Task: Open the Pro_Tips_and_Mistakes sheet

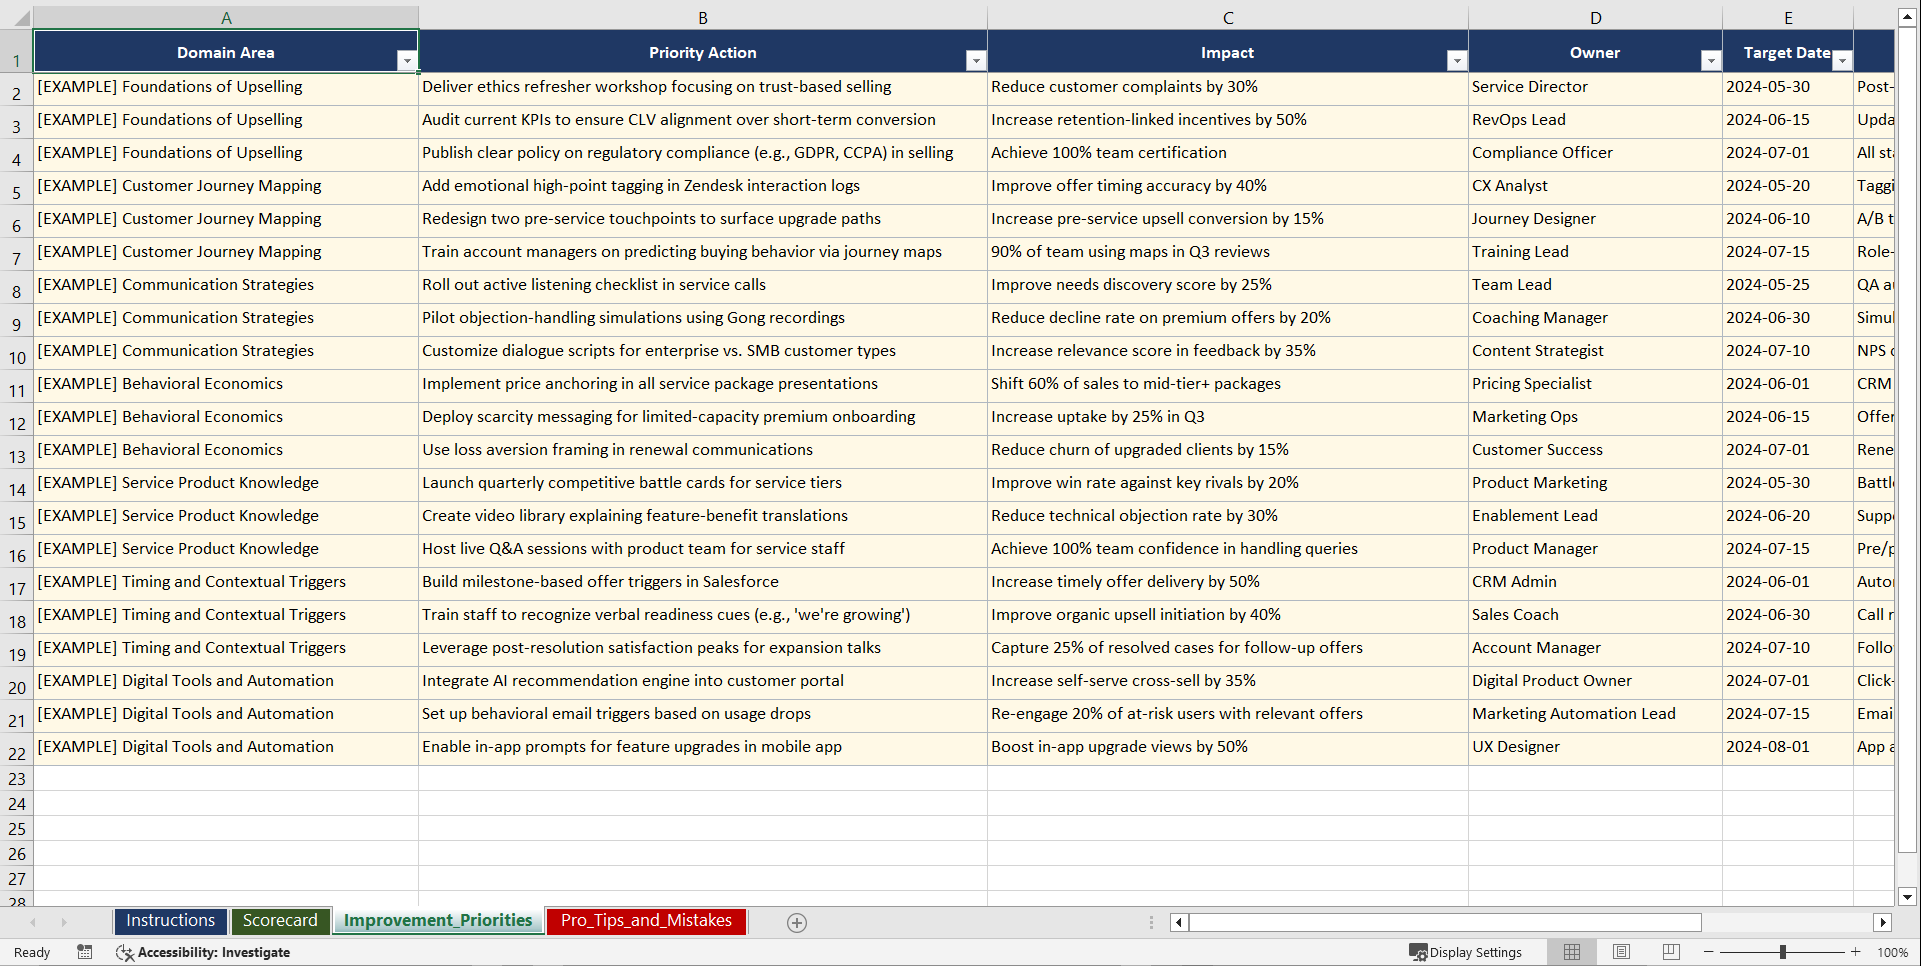Action: tap(645, 920)
